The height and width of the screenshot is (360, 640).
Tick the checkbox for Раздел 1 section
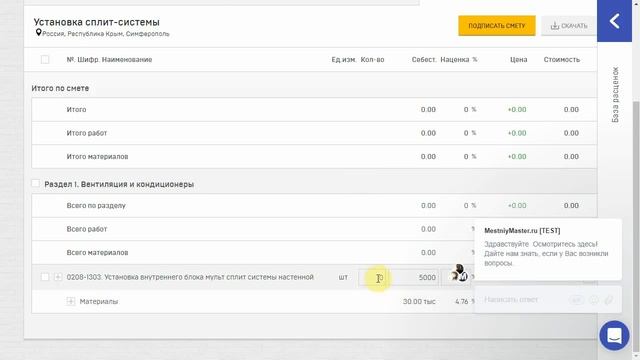pos(36,184)
